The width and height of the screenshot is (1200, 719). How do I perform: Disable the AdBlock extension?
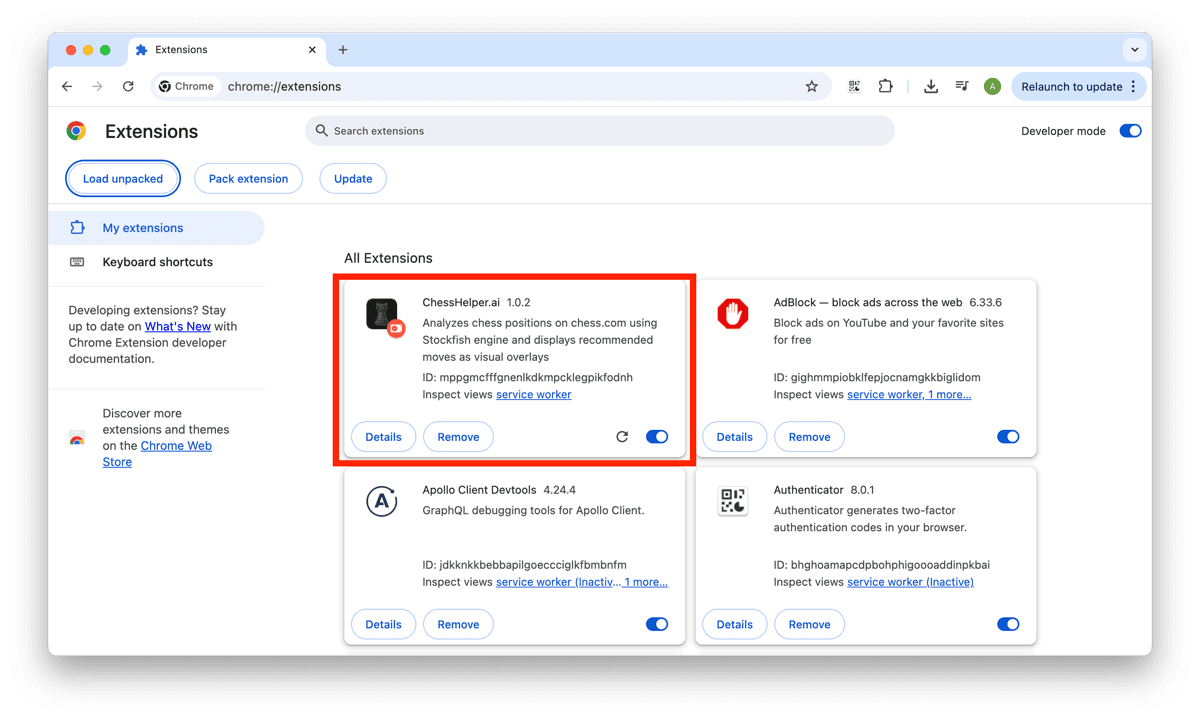1008,436
